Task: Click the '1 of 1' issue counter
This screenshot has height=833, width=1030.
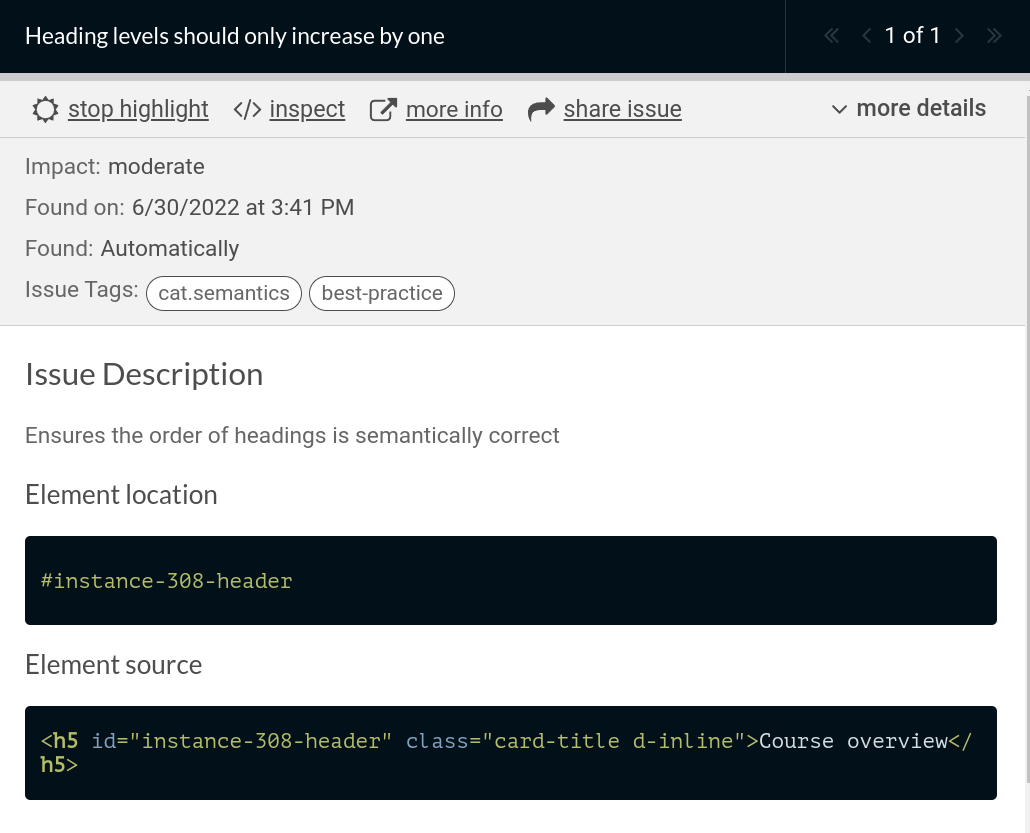Action: point(912,35)
